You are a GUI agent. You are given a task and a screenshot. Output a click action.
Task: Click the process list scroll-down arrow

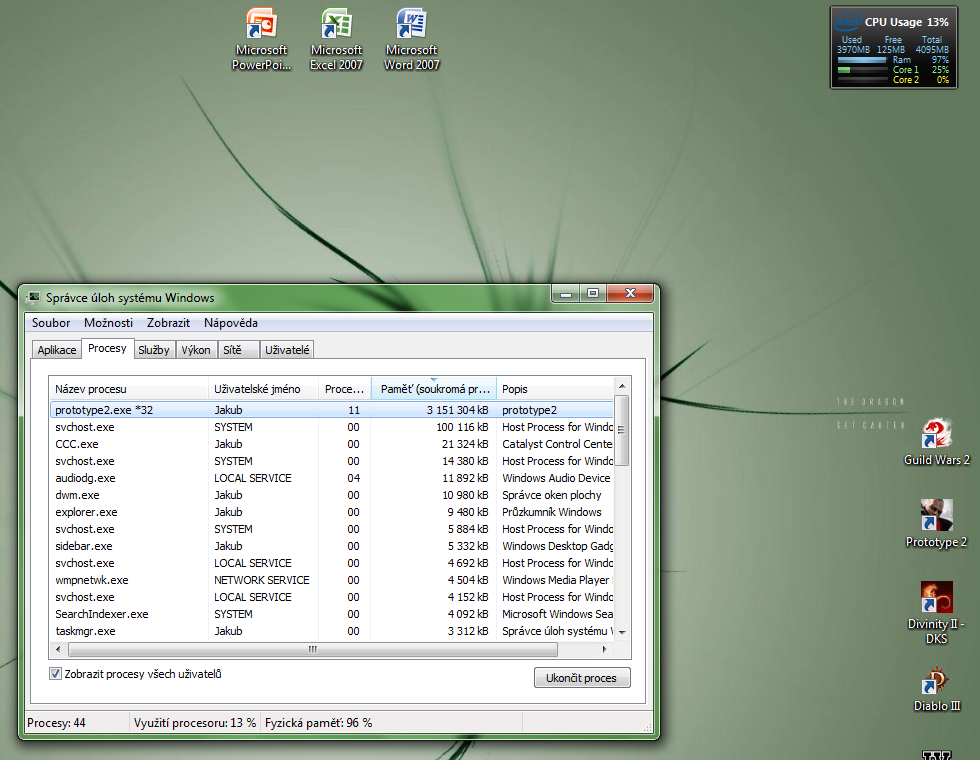(622, 632)
